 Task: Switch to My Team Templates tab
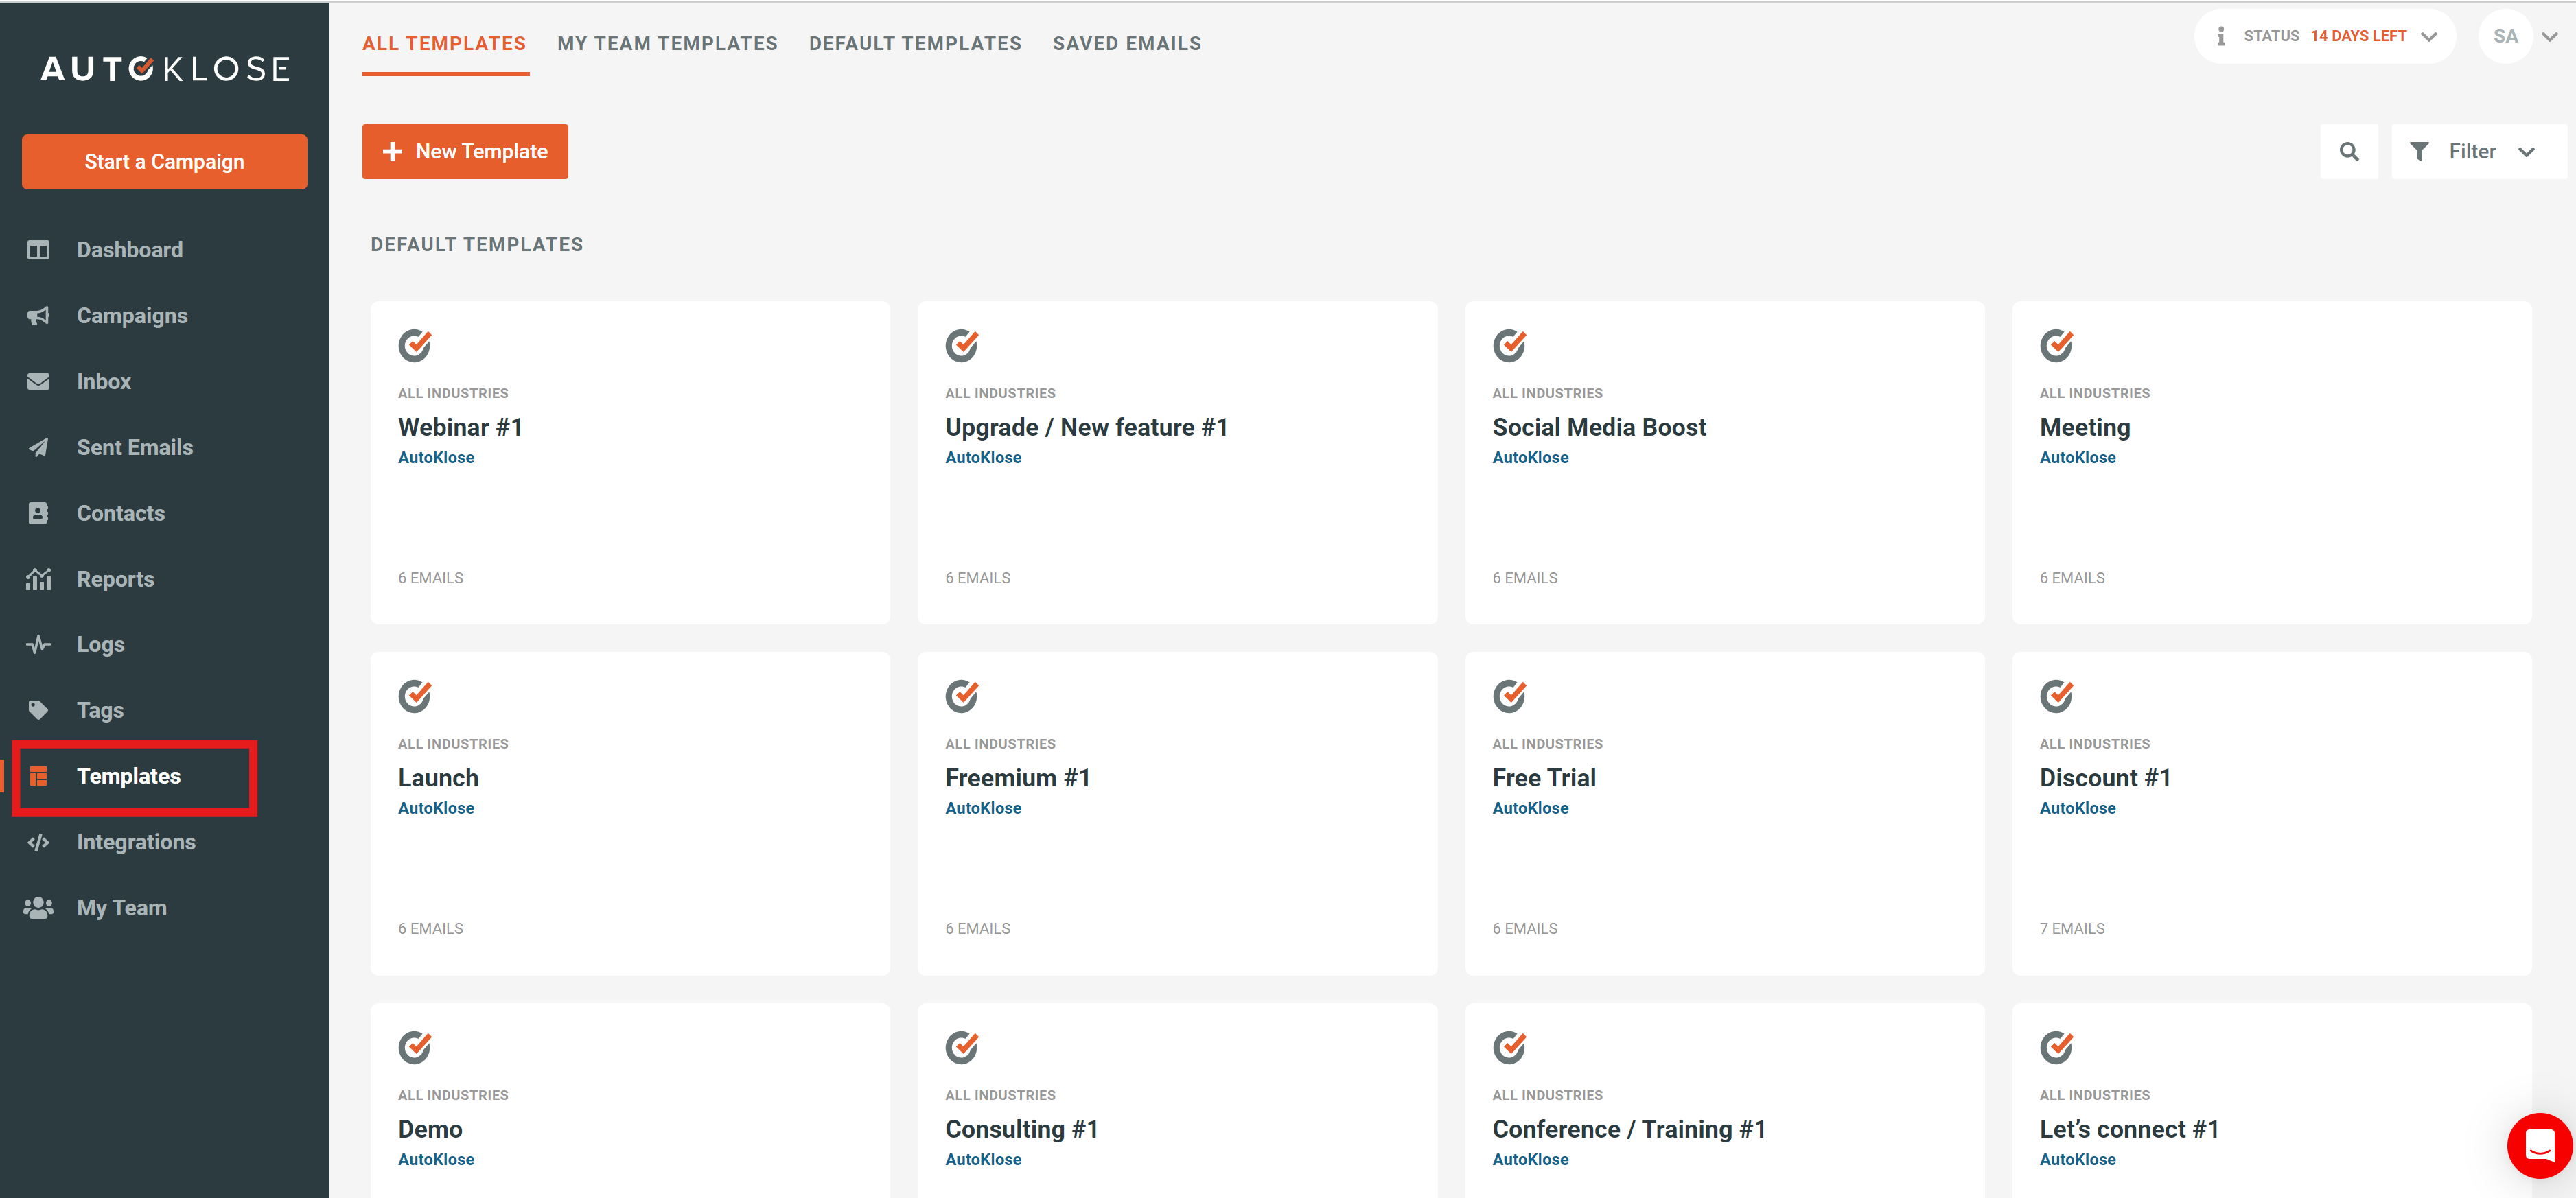click(667, 43)
